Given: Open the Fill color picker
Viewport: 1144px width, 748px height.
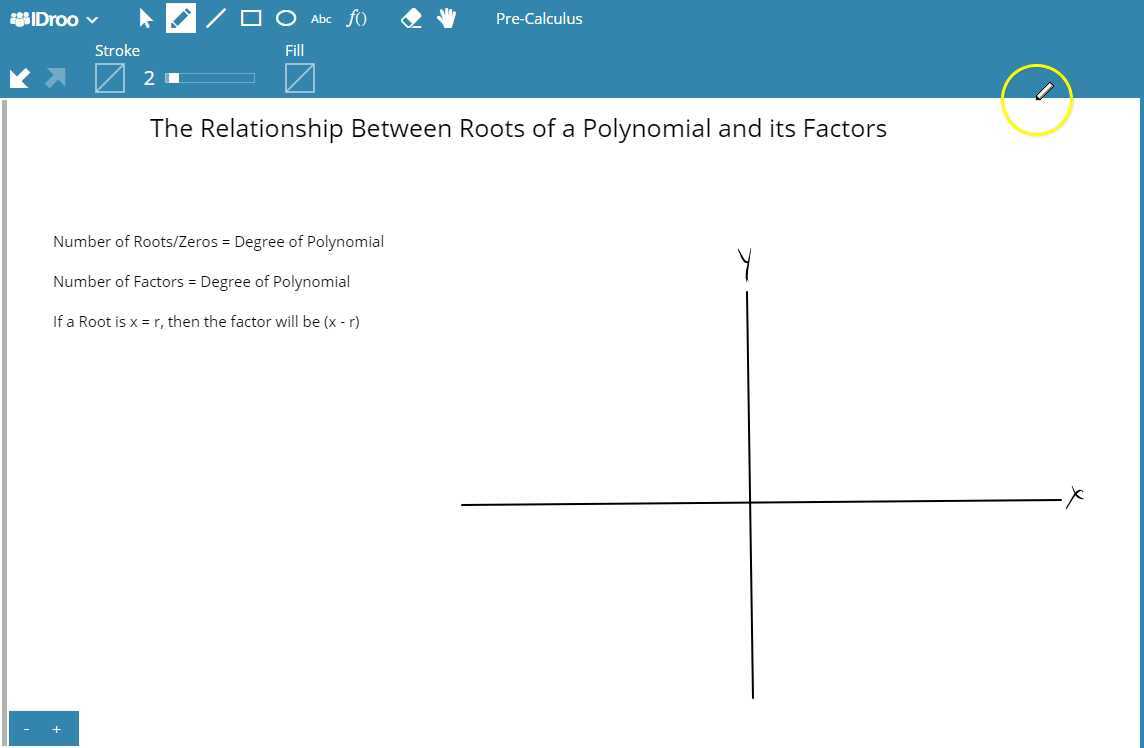Looking at the screenshot, I should [300, 77].
